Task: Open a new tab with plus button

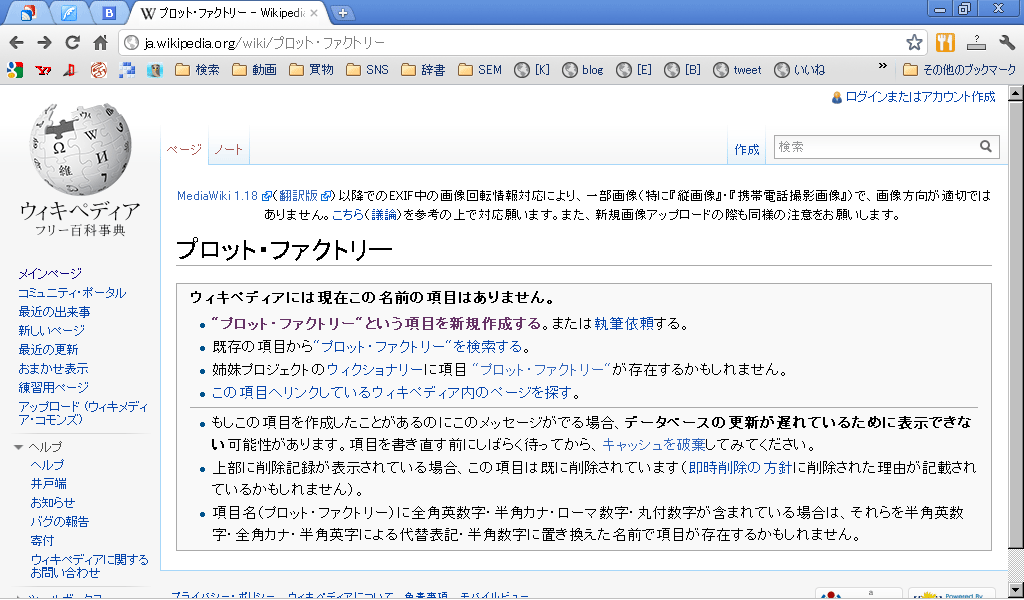Action: click(x=342, y=12)
